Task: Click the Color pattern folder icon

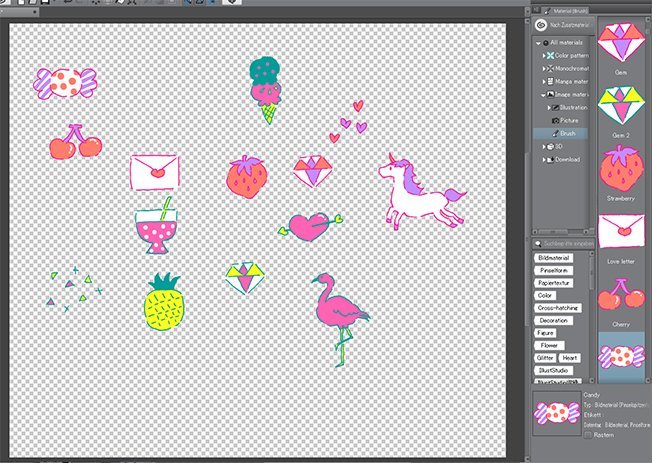Action: [550, 55]
